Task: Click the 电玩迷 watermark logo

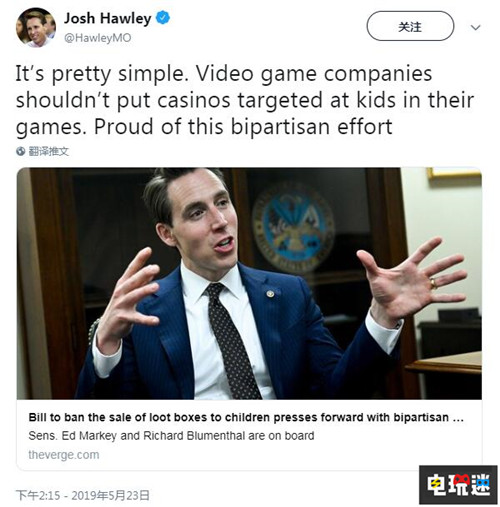Action: coord(458,484)
